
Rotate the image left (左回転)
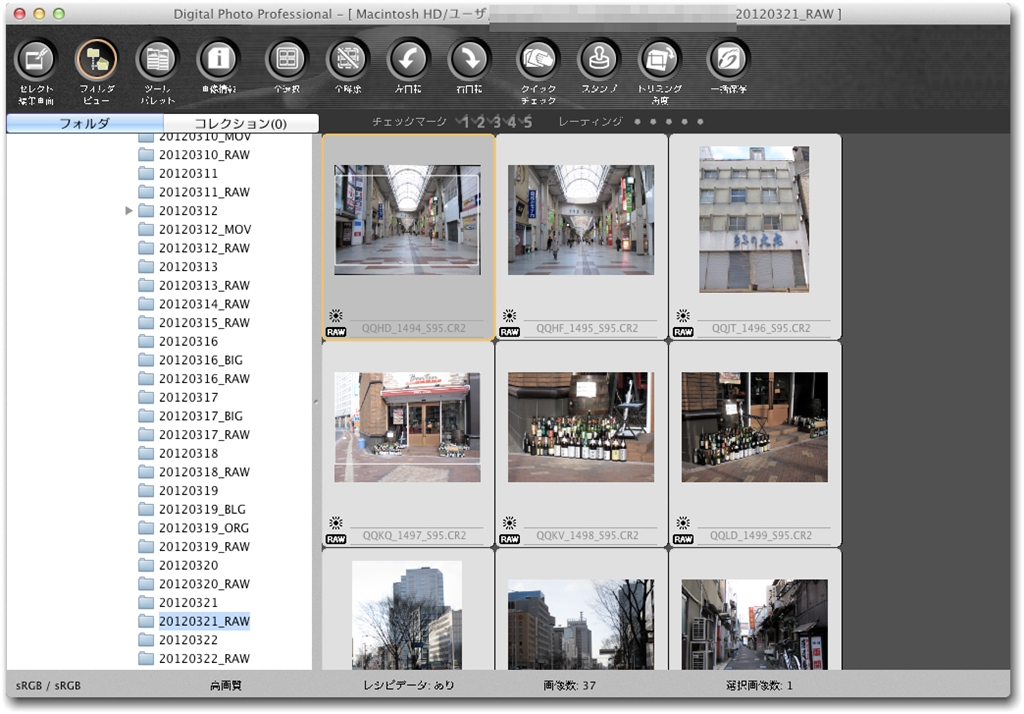click(x=408, y=61)
